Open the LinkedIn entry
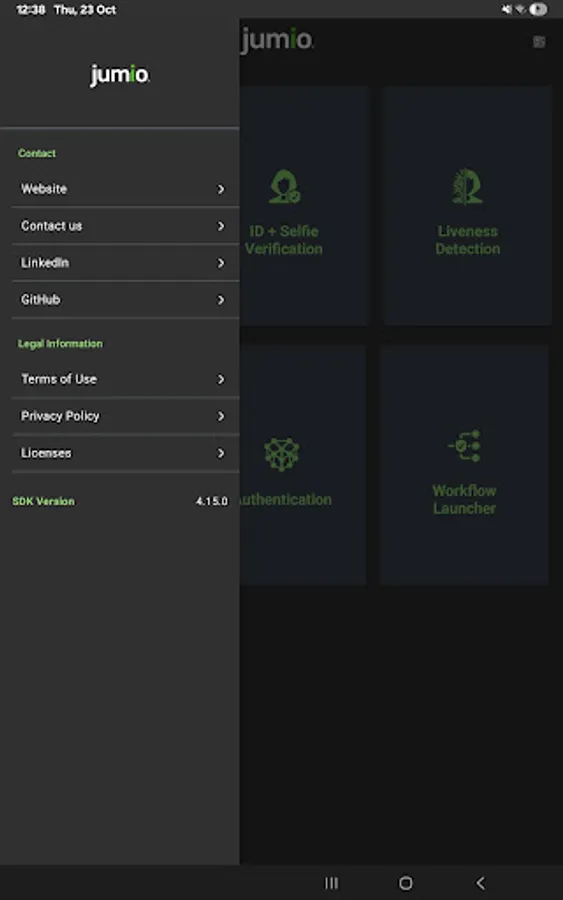Screen dimensions: 563x900 [125, 263]
